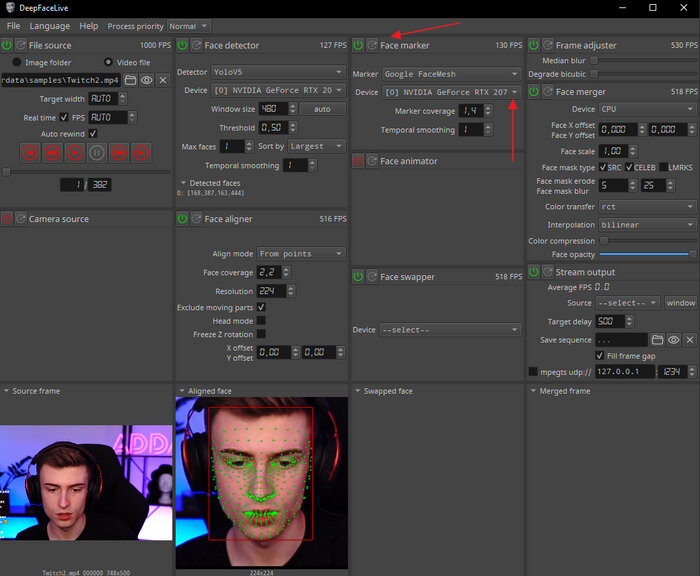Browse for video file folder icon
Image resolution: width=700 pixels, height=576 pixels.
(130, 80)
